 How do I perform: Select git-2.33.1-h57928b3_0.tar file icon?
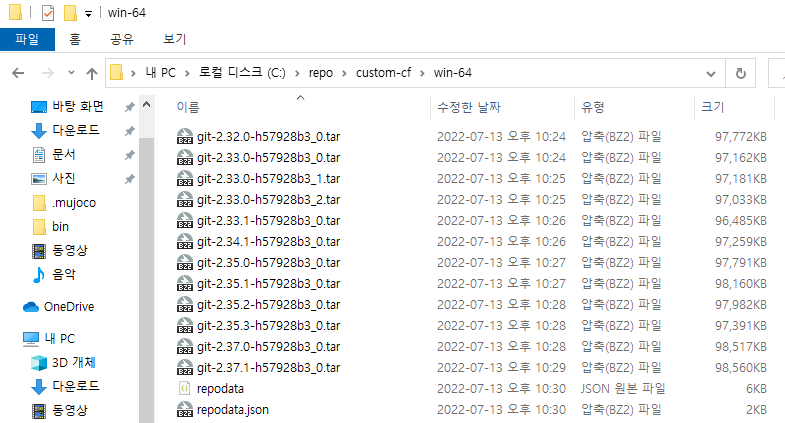185,220
